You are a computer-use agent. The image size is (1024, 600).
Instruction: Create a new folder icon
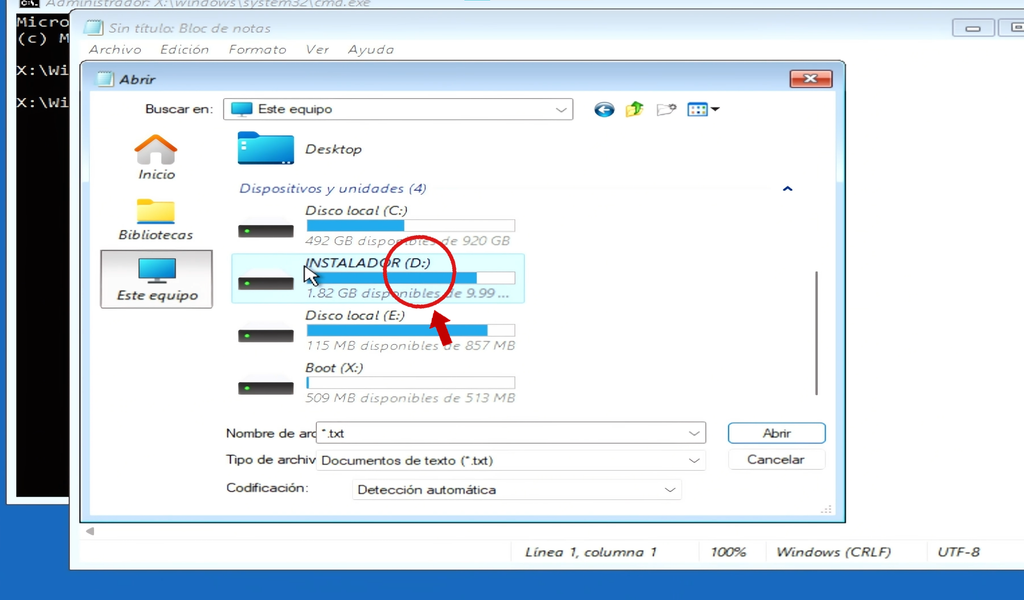click(x=665, y=110)
